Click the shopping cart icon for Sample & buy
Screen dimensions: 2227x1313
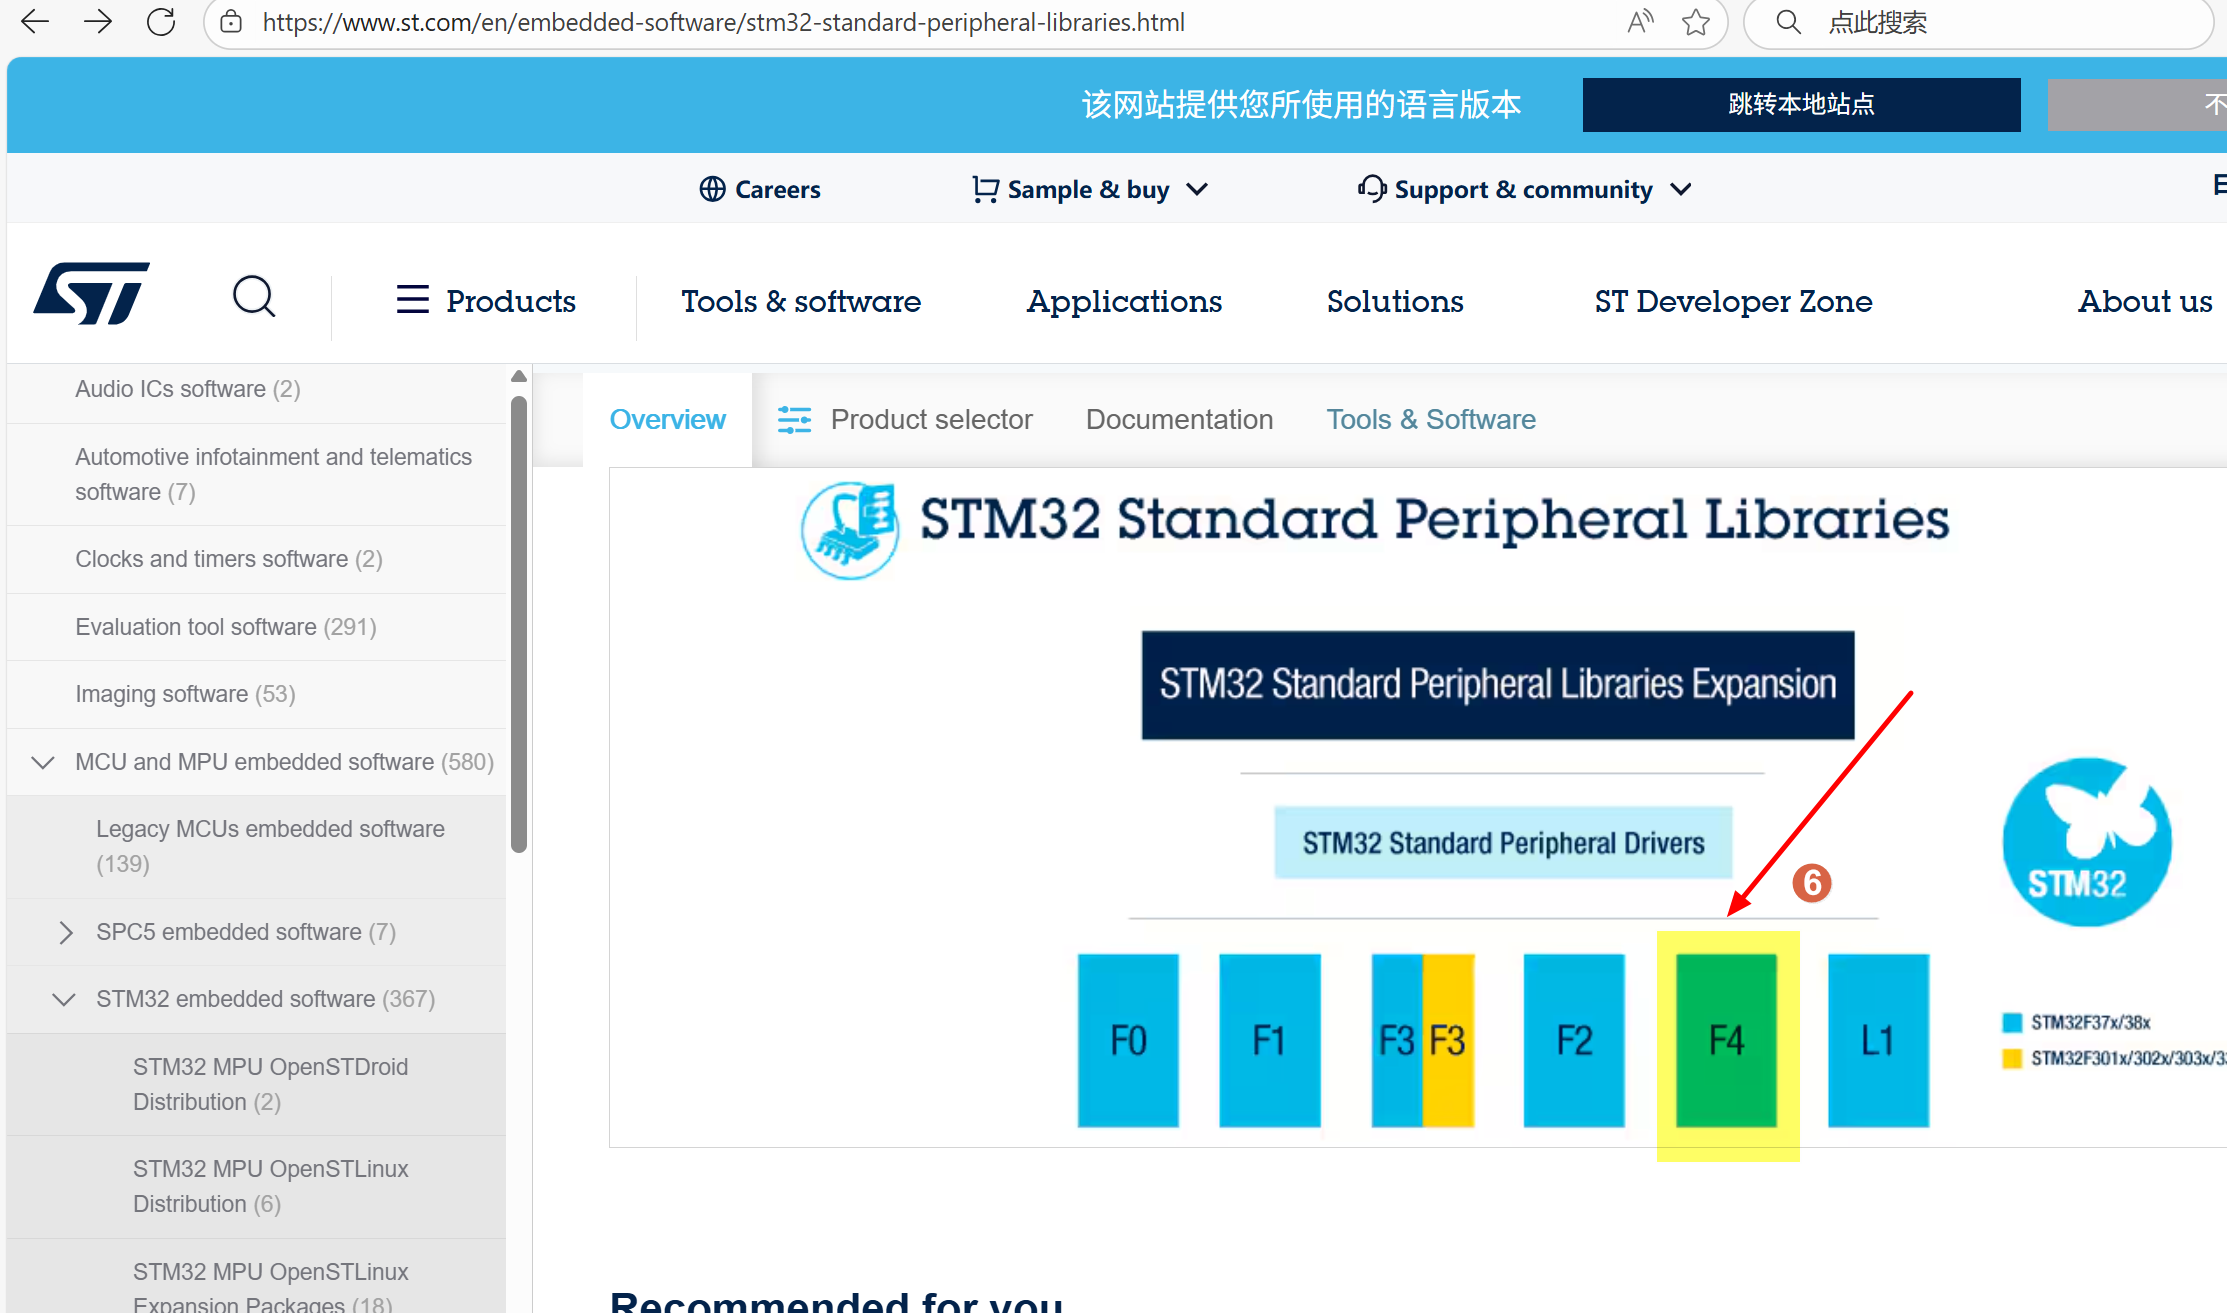(985, 189)
